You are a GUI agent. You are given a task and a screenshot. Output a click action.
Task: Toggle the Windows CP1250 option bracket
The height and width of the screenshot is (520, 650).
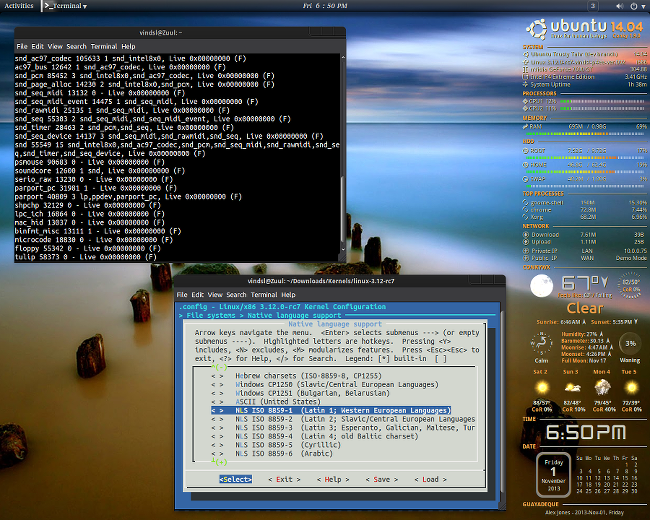click(217, 384)
